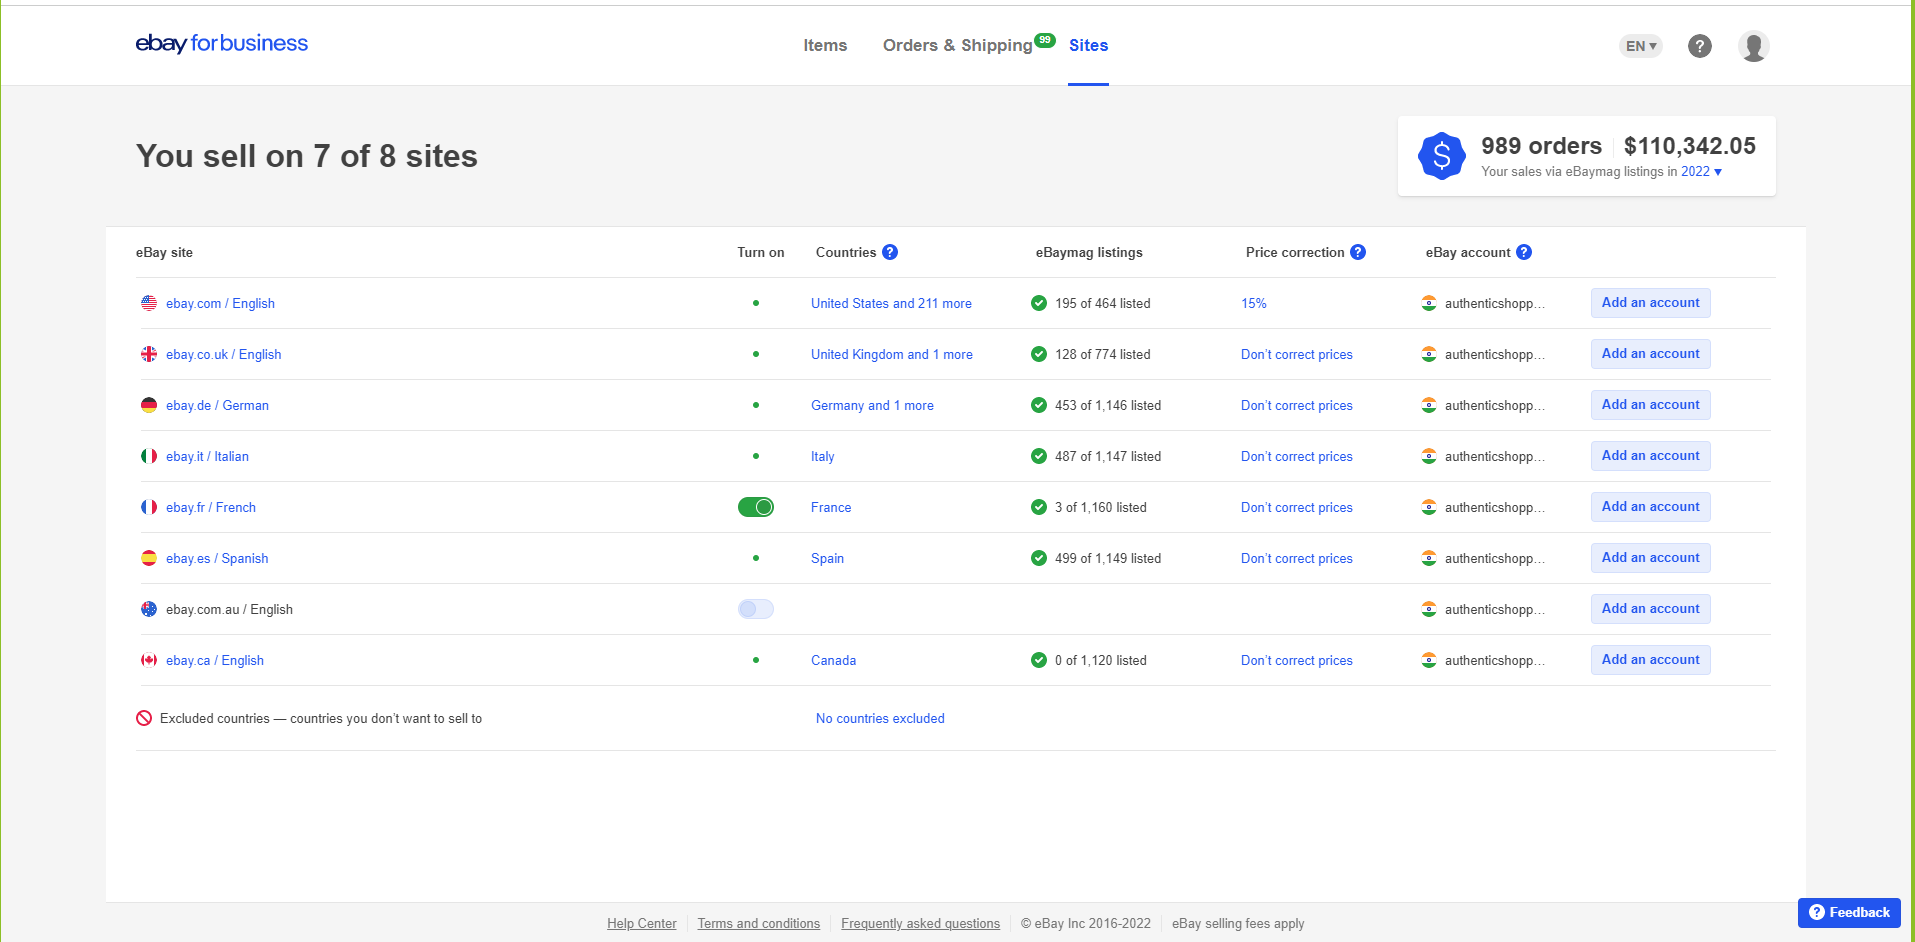The width and height of the screenshot is (1915, 942).
Task: Open the ebay.de / German site link
Action: [x=217, y=405]
